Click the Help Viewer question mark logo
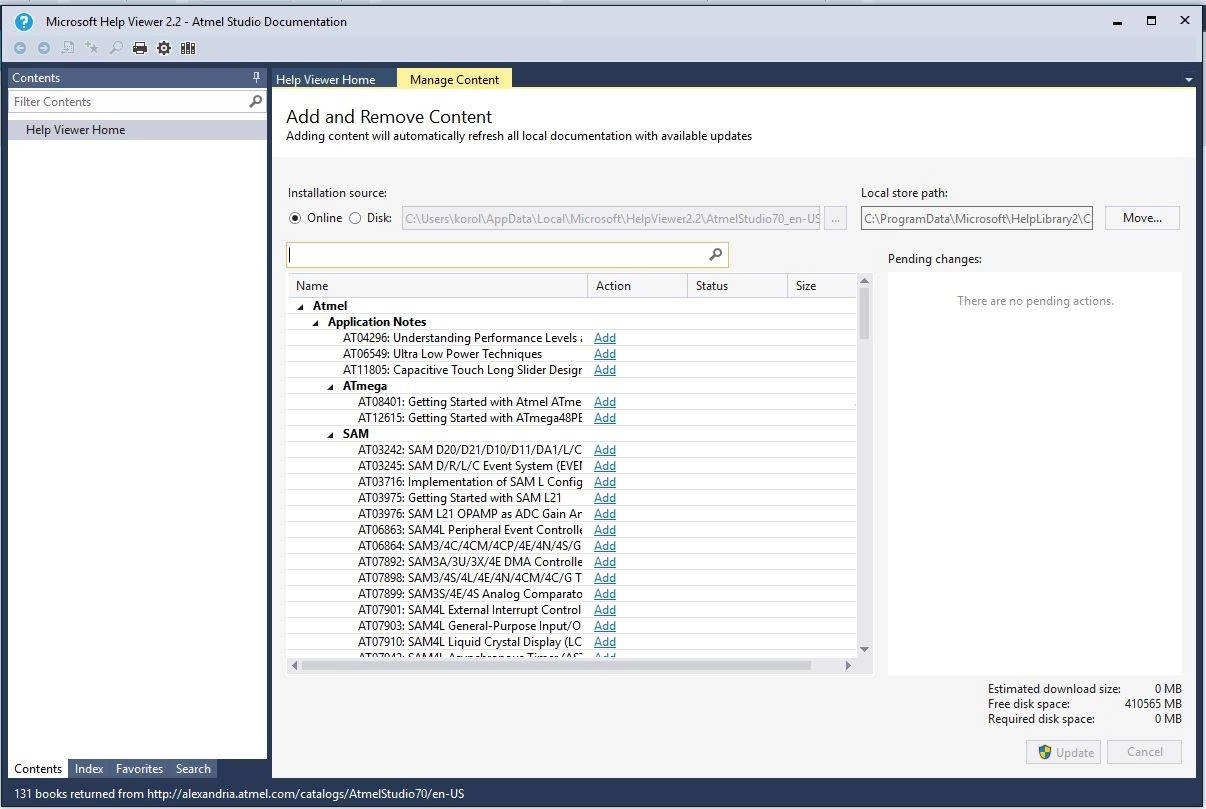This screenshot has width=1206, height=809. pyautogui.click(x=25, y=21)
